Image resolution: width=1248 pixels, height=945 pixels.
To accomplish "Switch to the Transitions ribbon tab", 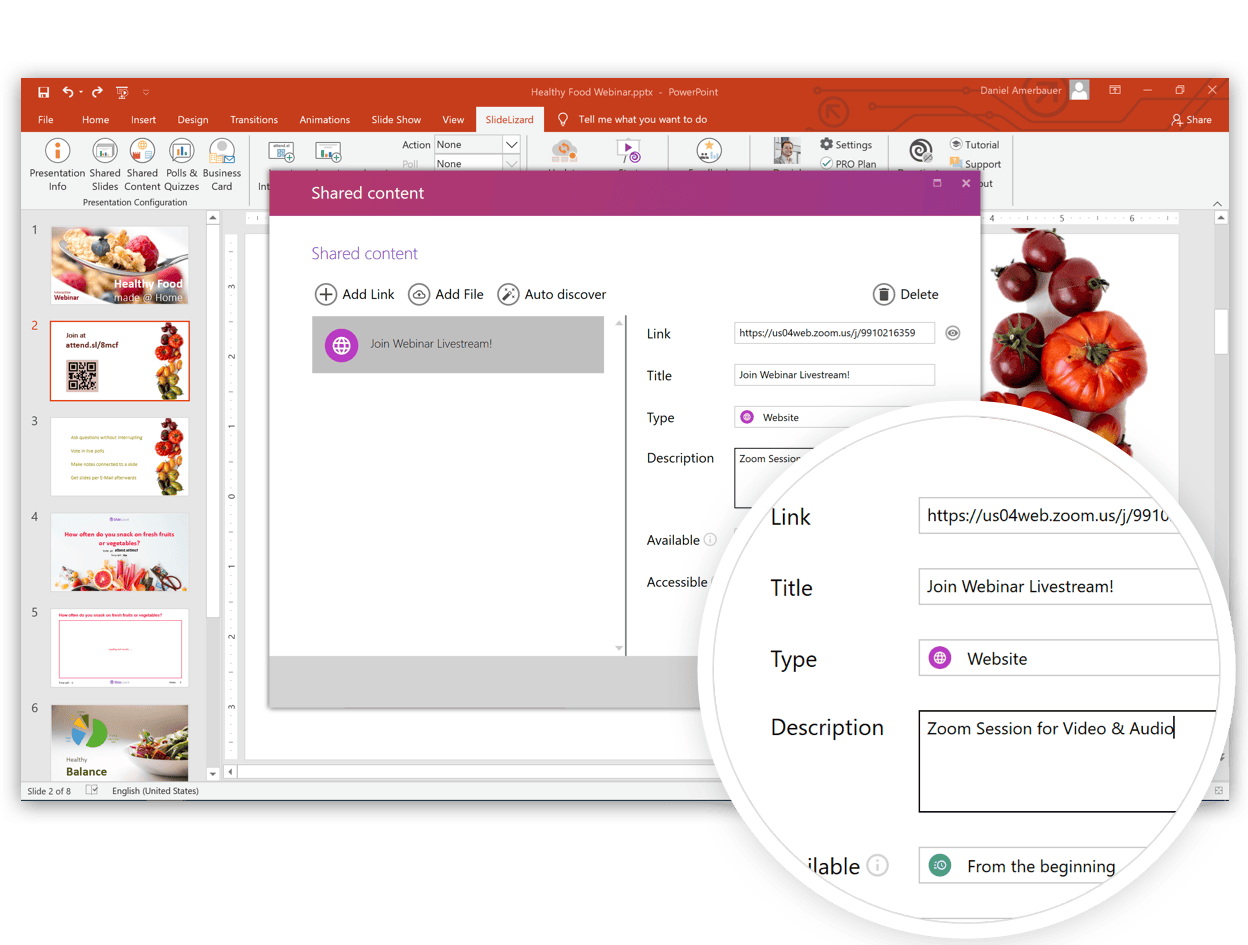I will 254,120.
